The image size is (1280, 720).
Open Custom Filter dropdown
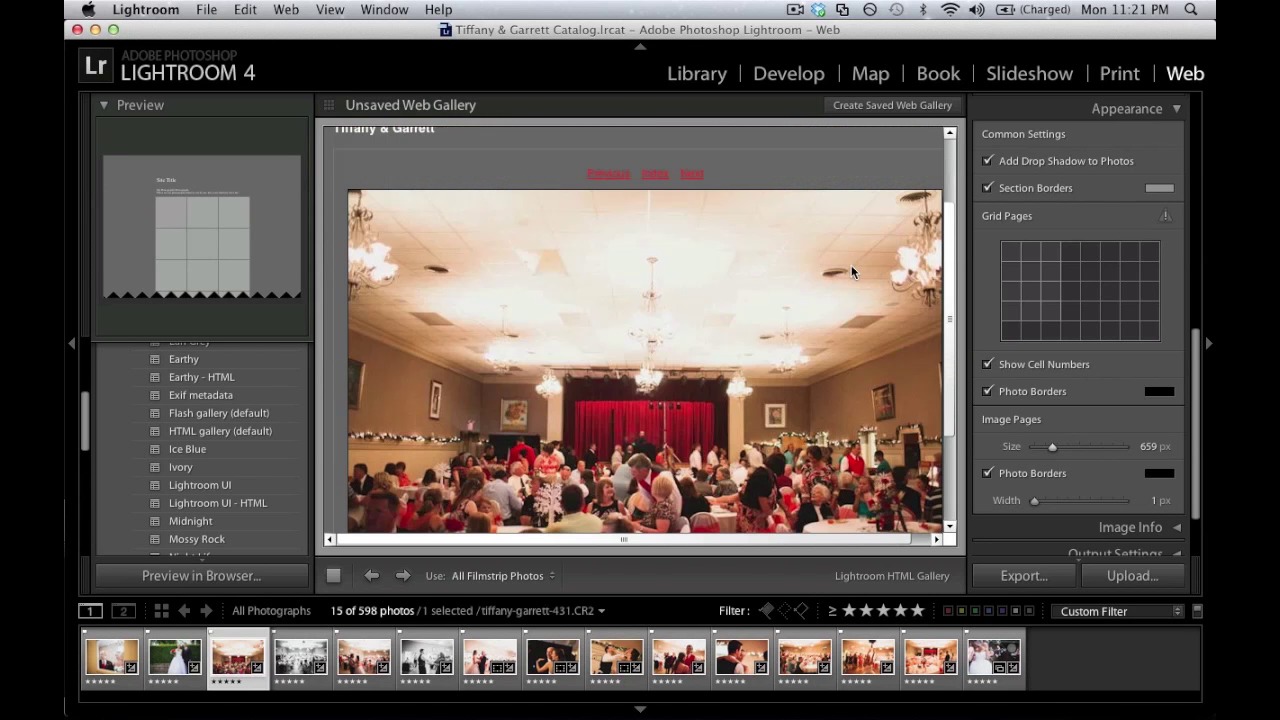(1120, 611)
